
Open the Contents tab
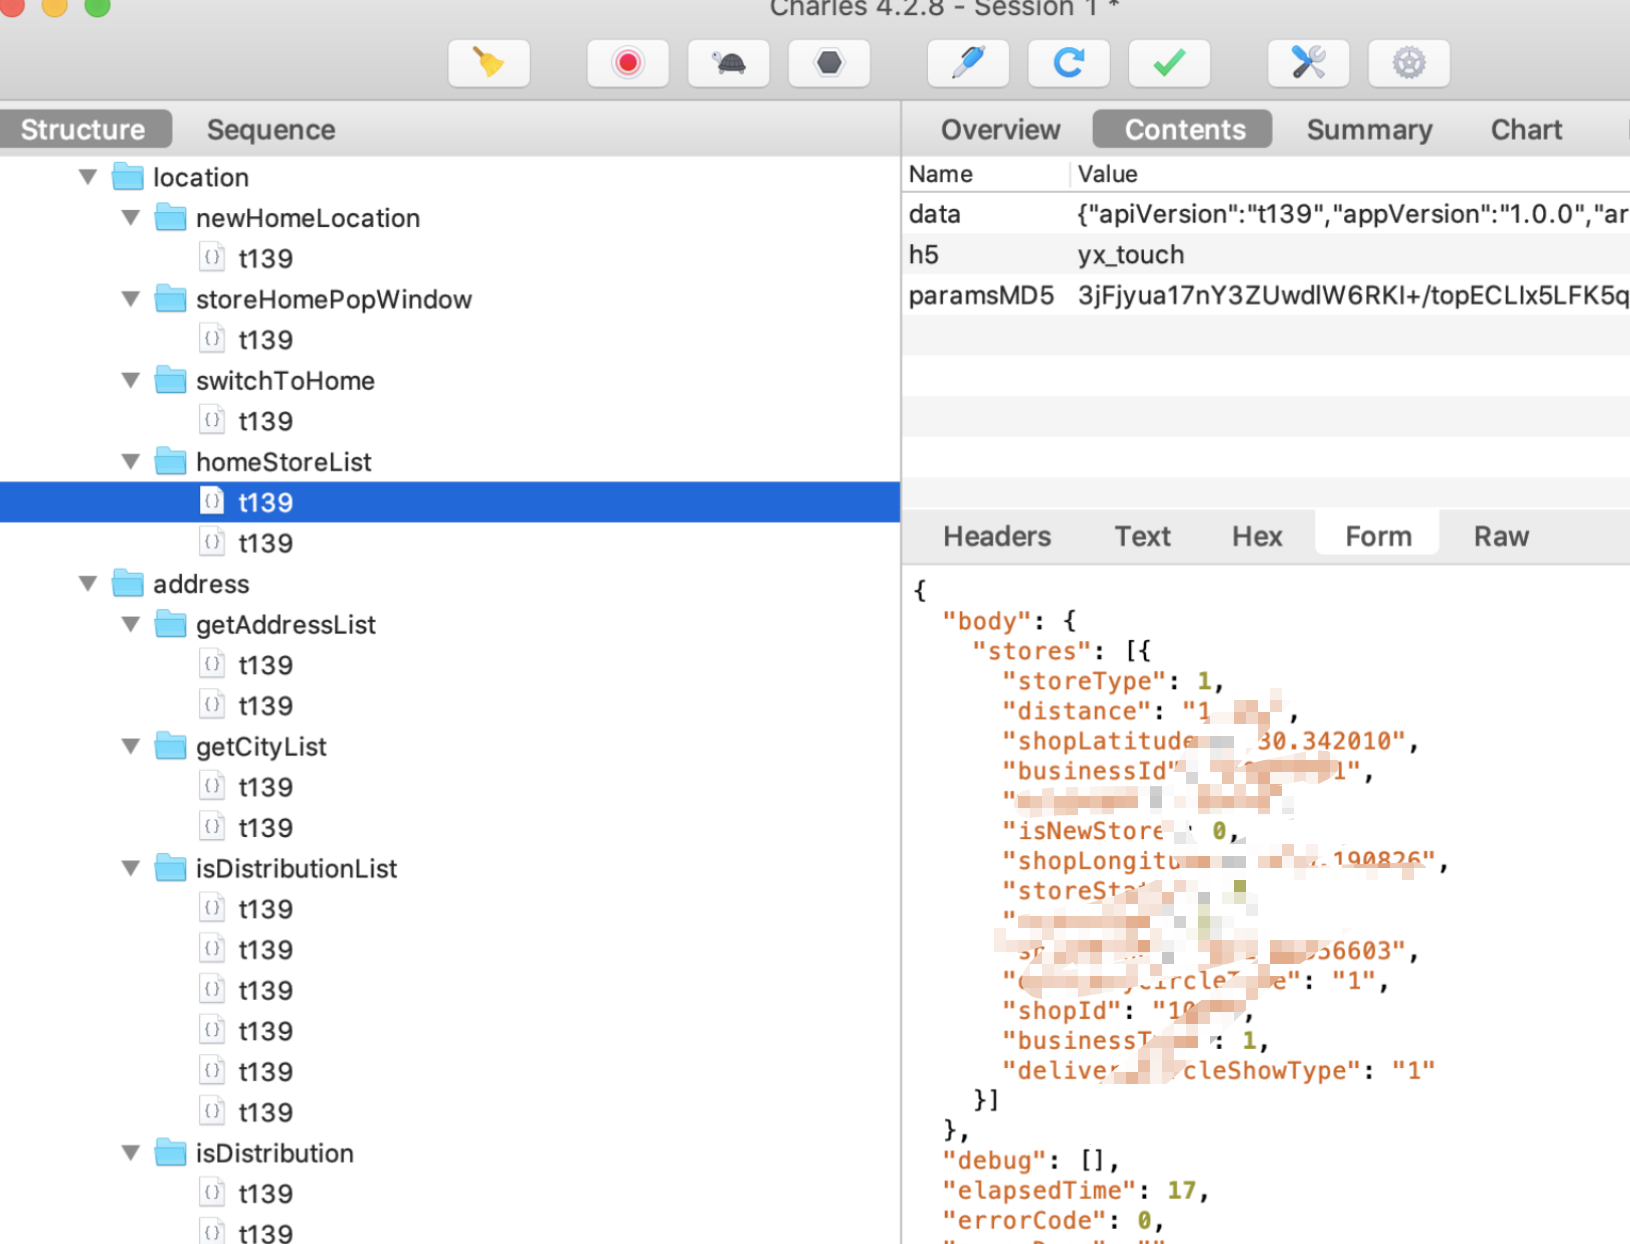coord(1184,130)
